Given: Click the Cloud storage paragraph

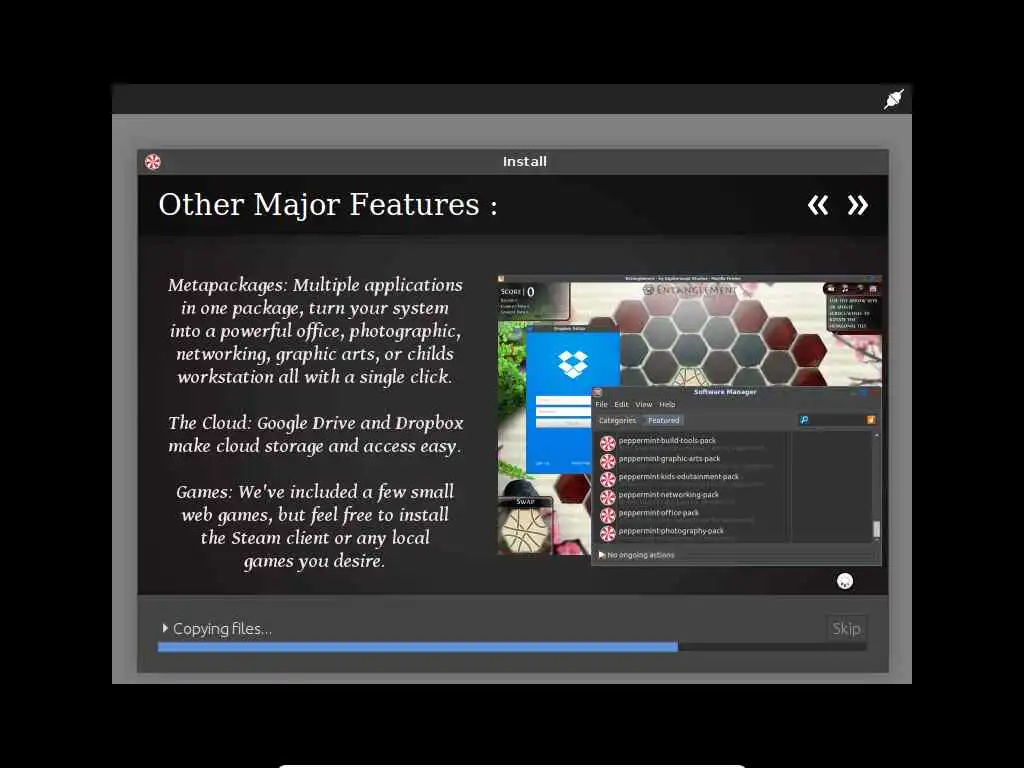Looking at the screenshot, I should [315, 434].
